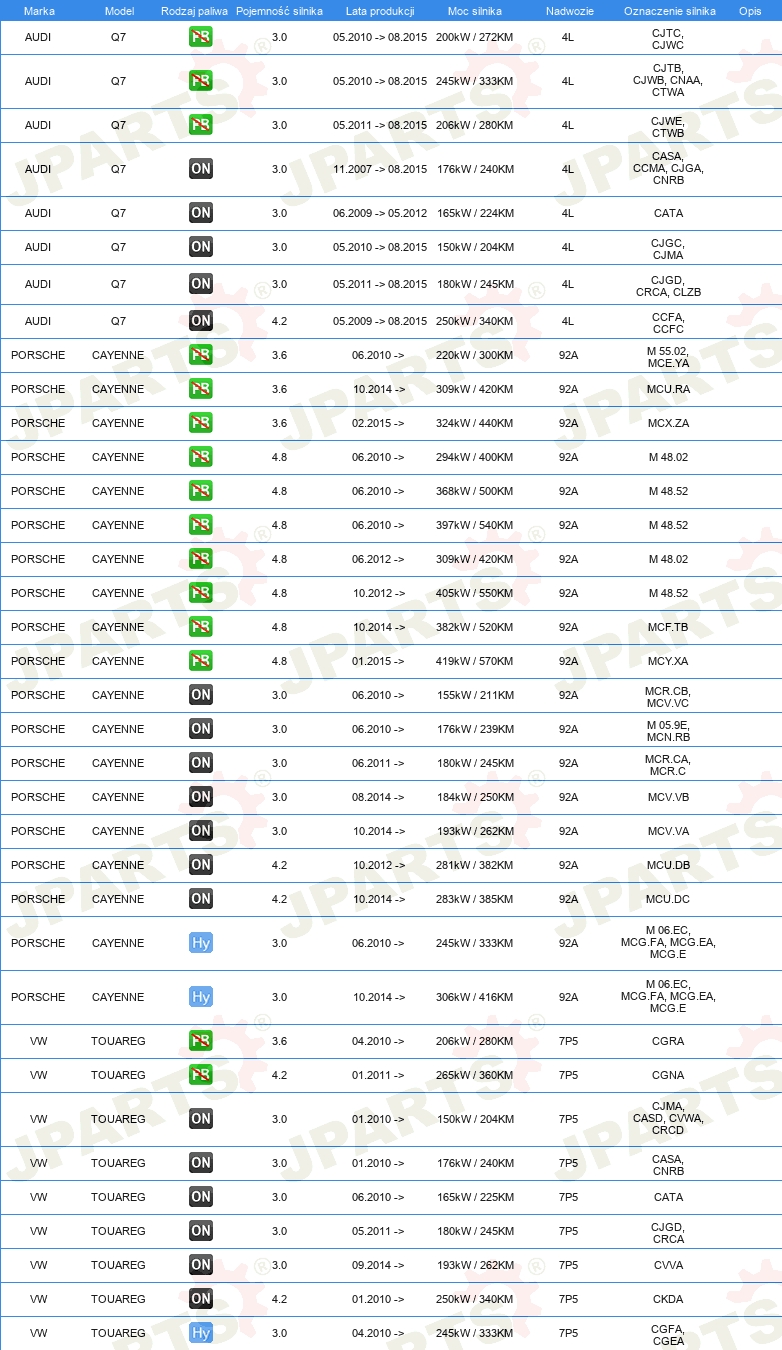This screenshot has height=1350, width=782.
Task: Click engine code 'CJMA, CASD, CVWA, CRCD'
Action: pos(668,1118)
